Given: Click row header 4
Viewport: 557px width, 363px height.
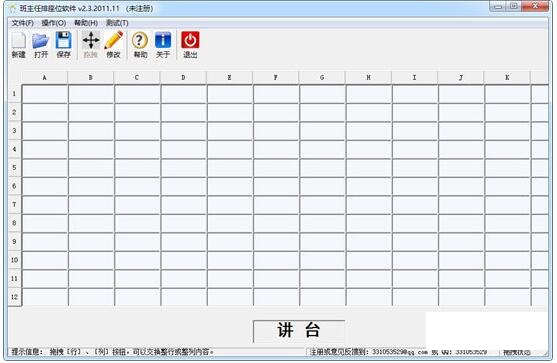Looking at the screenshot, I should click(x=15, y=149).
